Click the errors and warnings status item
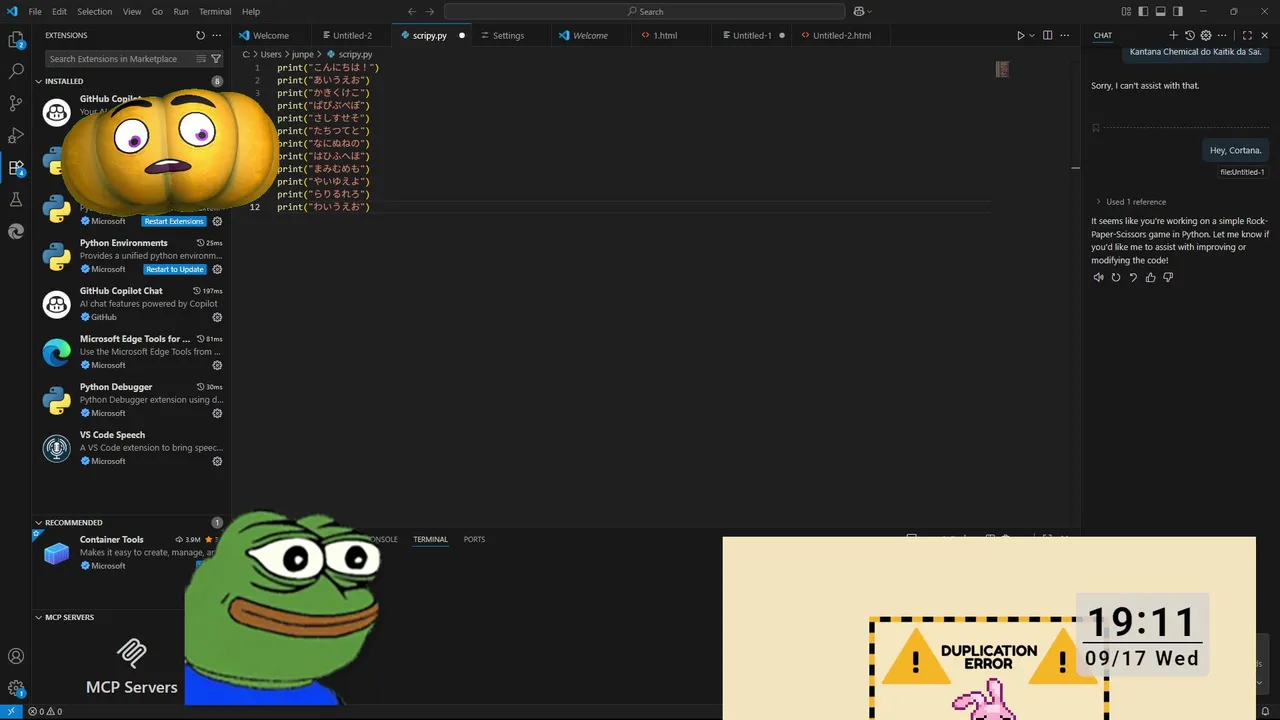The image size is (1280, 720). [45, 711]
